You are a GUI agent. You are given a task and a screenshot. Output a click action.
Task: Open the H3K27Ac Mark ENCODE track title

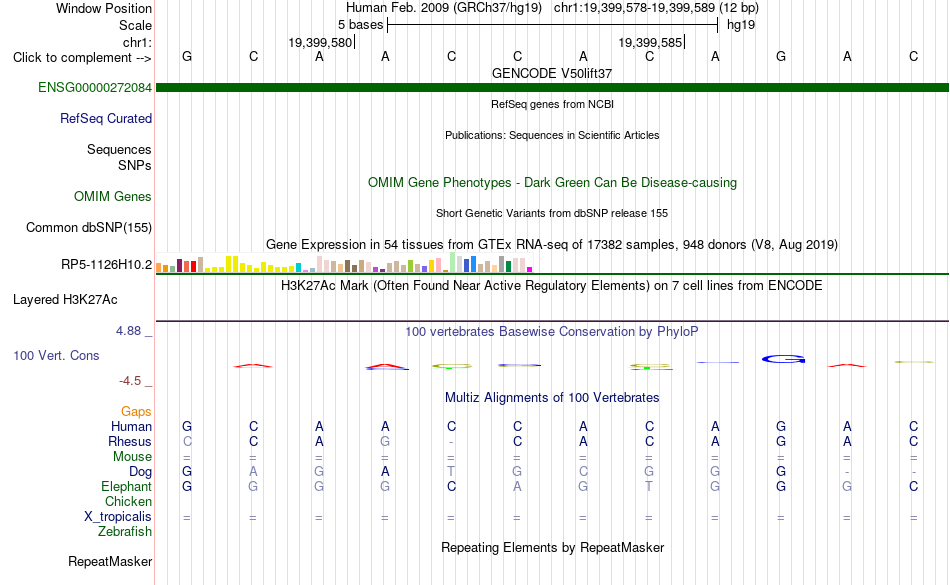pos(551,285)
